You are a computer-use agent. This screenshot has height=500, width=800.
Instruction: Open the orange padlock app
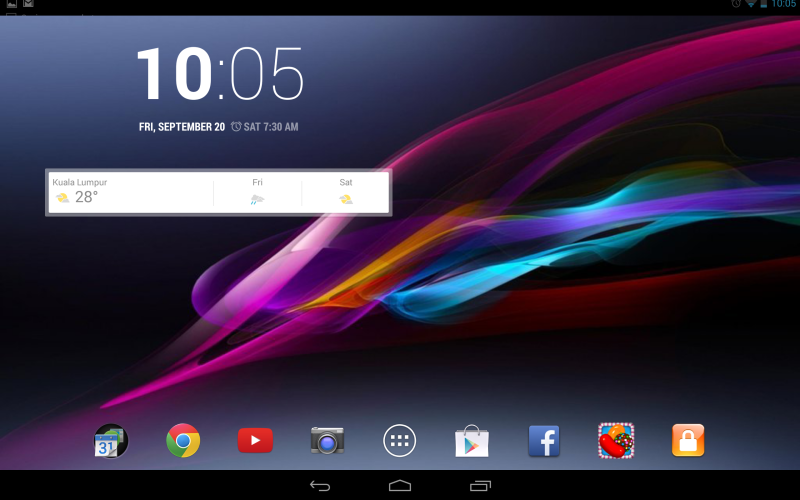[x=688, y=441]
